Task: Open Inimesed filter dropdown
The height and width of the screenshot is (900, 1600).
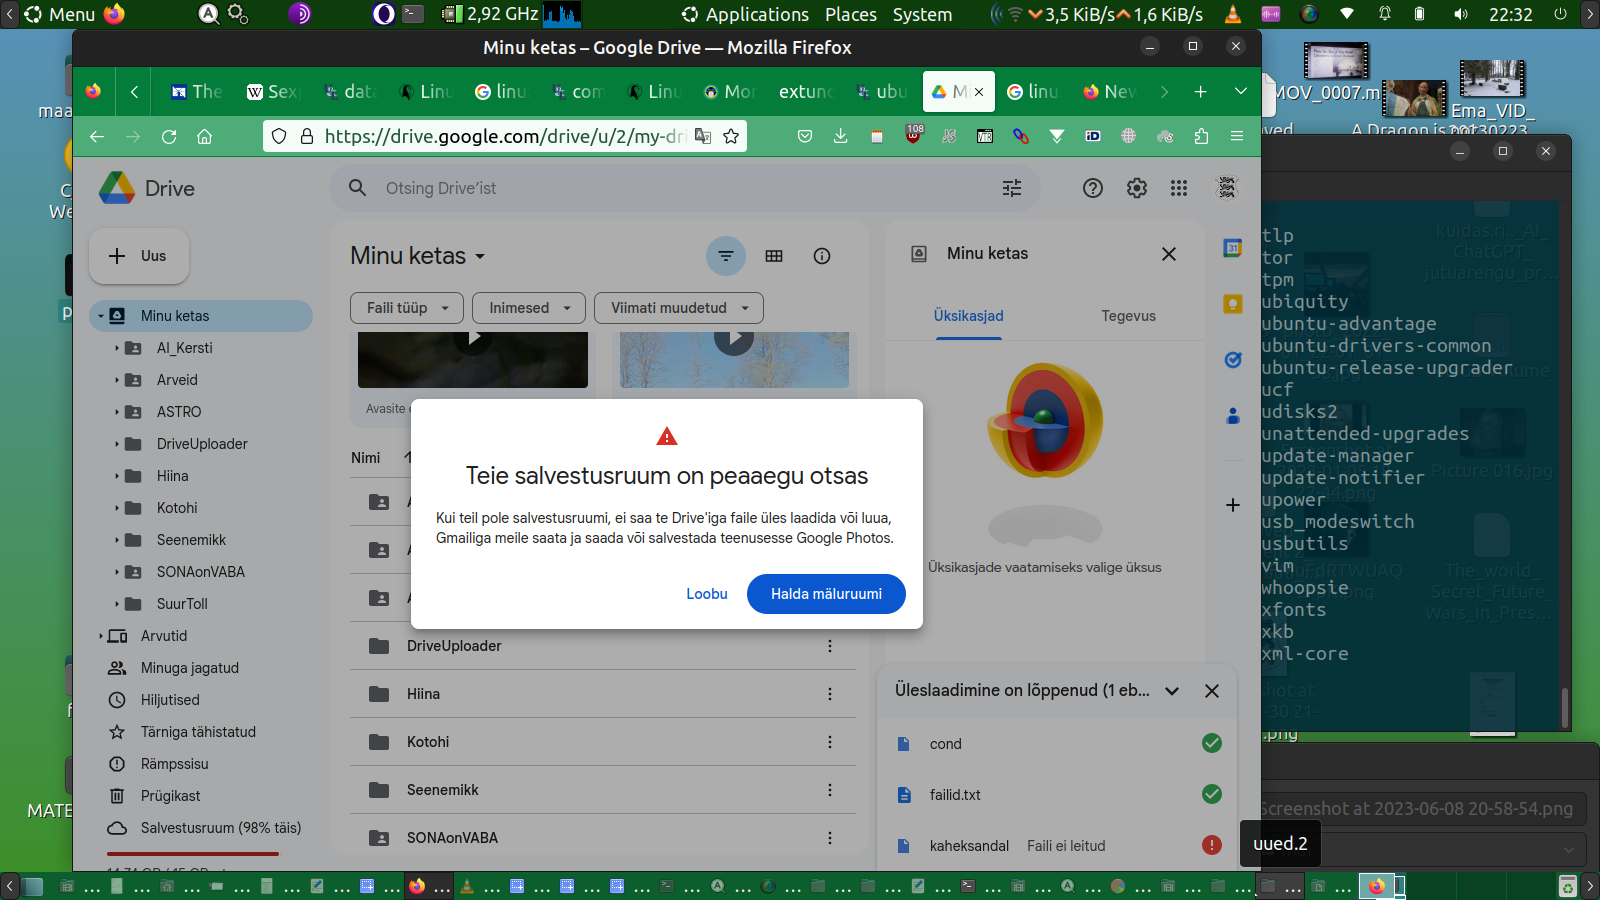Action: click(529, 308)
